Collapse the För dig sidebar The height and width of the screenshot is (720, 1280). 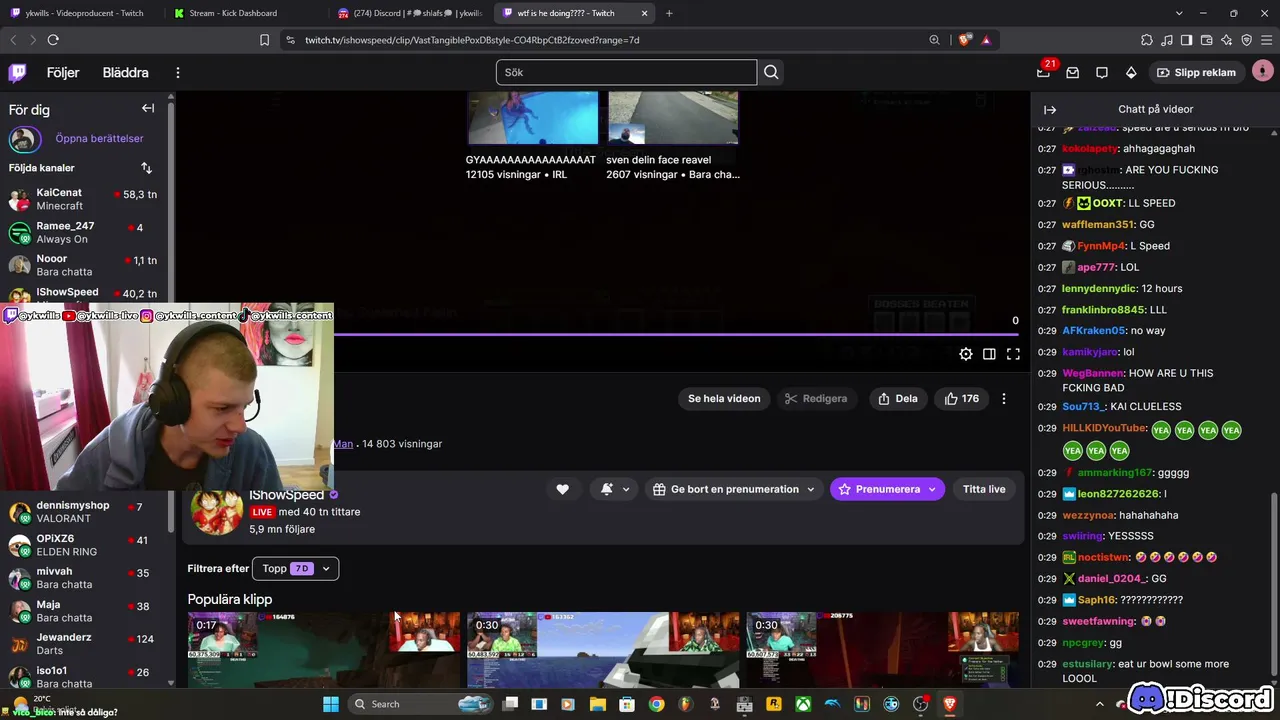(148, 108)
